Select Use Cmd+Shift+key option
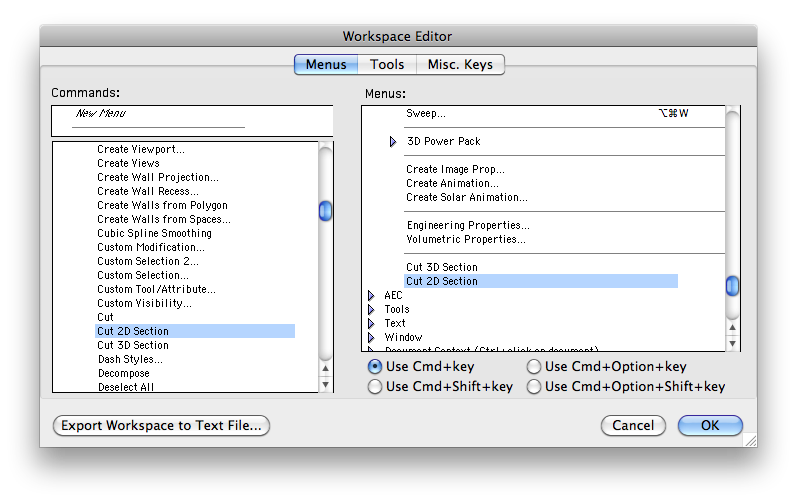797x502 pixels. click(375, 386)
